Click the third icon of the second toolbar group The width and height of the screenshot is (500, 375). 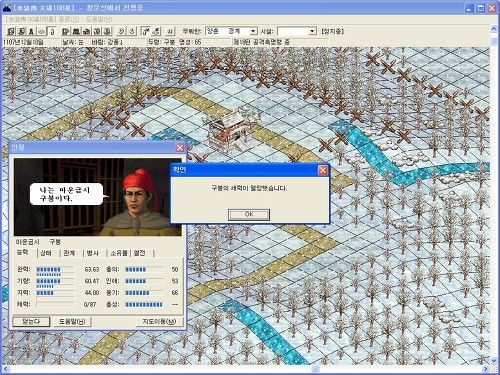(86, 31)
